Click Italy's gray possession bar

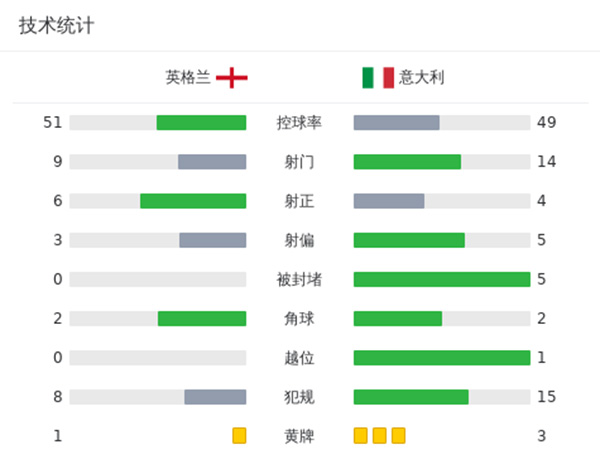[x=396, y=123]
